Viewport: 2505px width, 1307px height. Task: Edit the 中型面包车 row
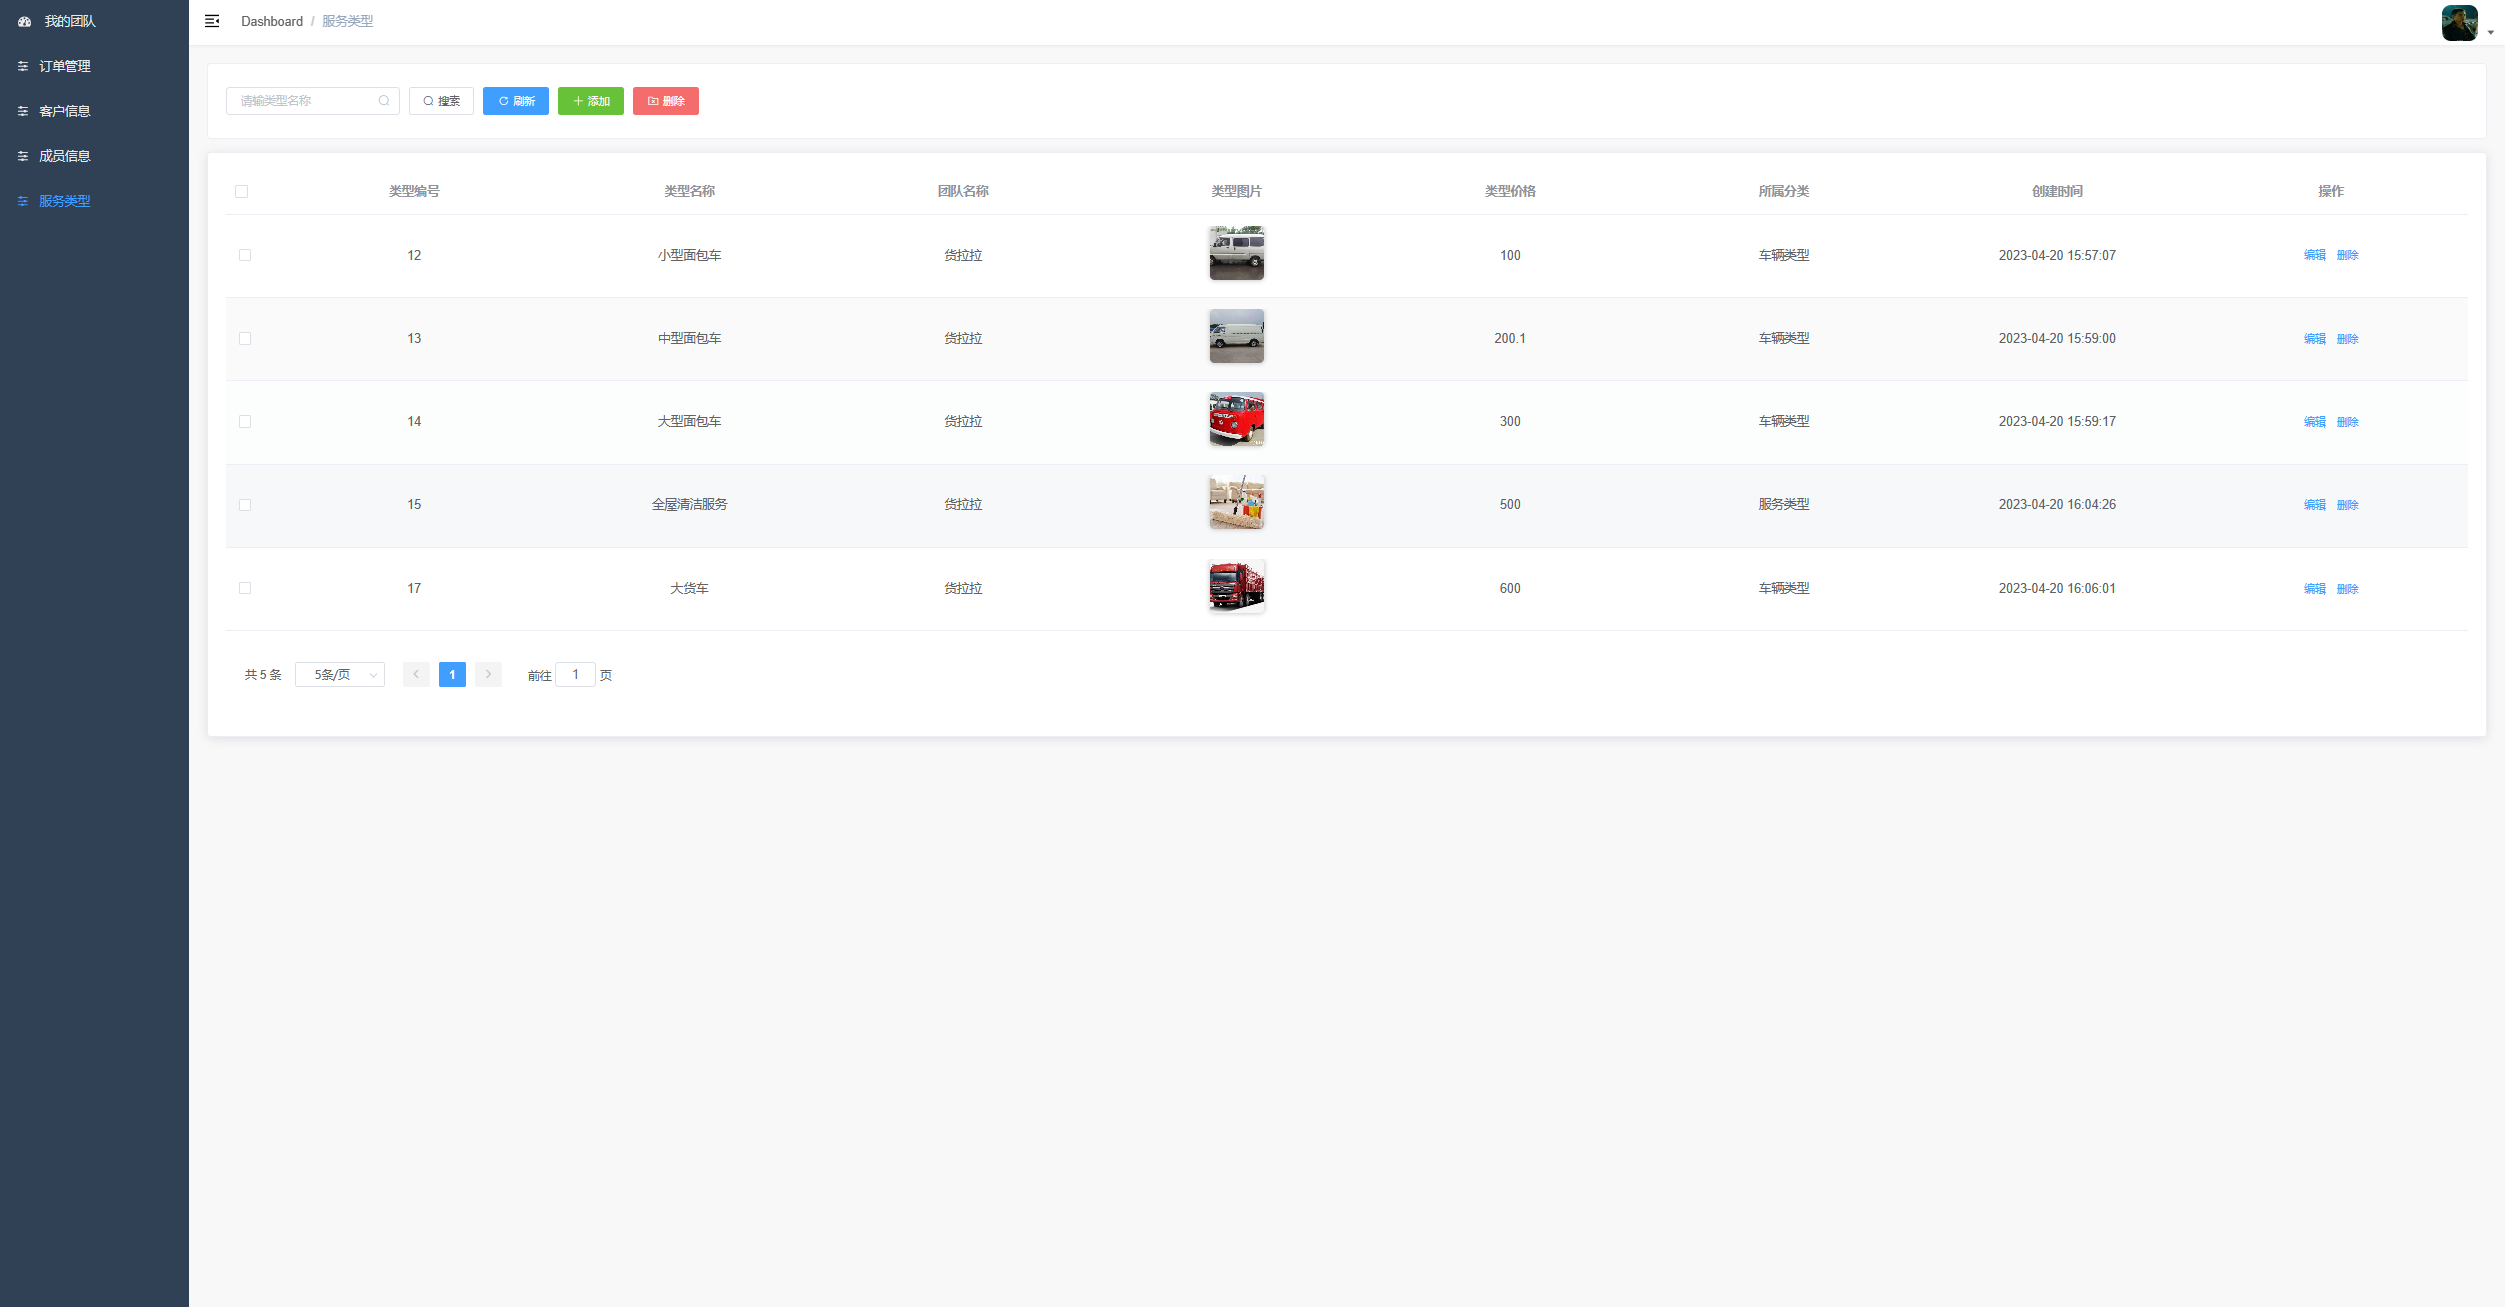click(x=2314, y=339)
